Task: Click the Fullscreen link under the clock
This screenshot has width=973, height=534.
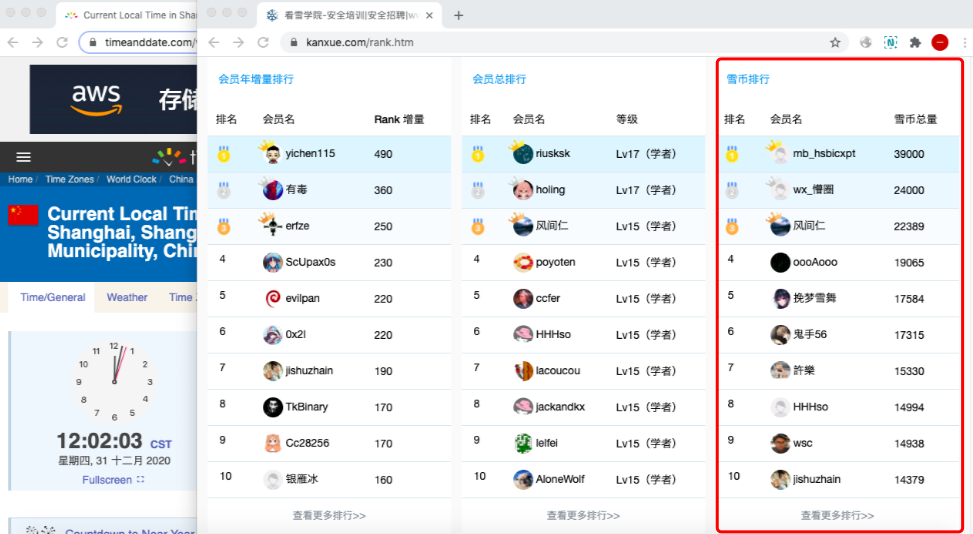Action: pos(113,480)
